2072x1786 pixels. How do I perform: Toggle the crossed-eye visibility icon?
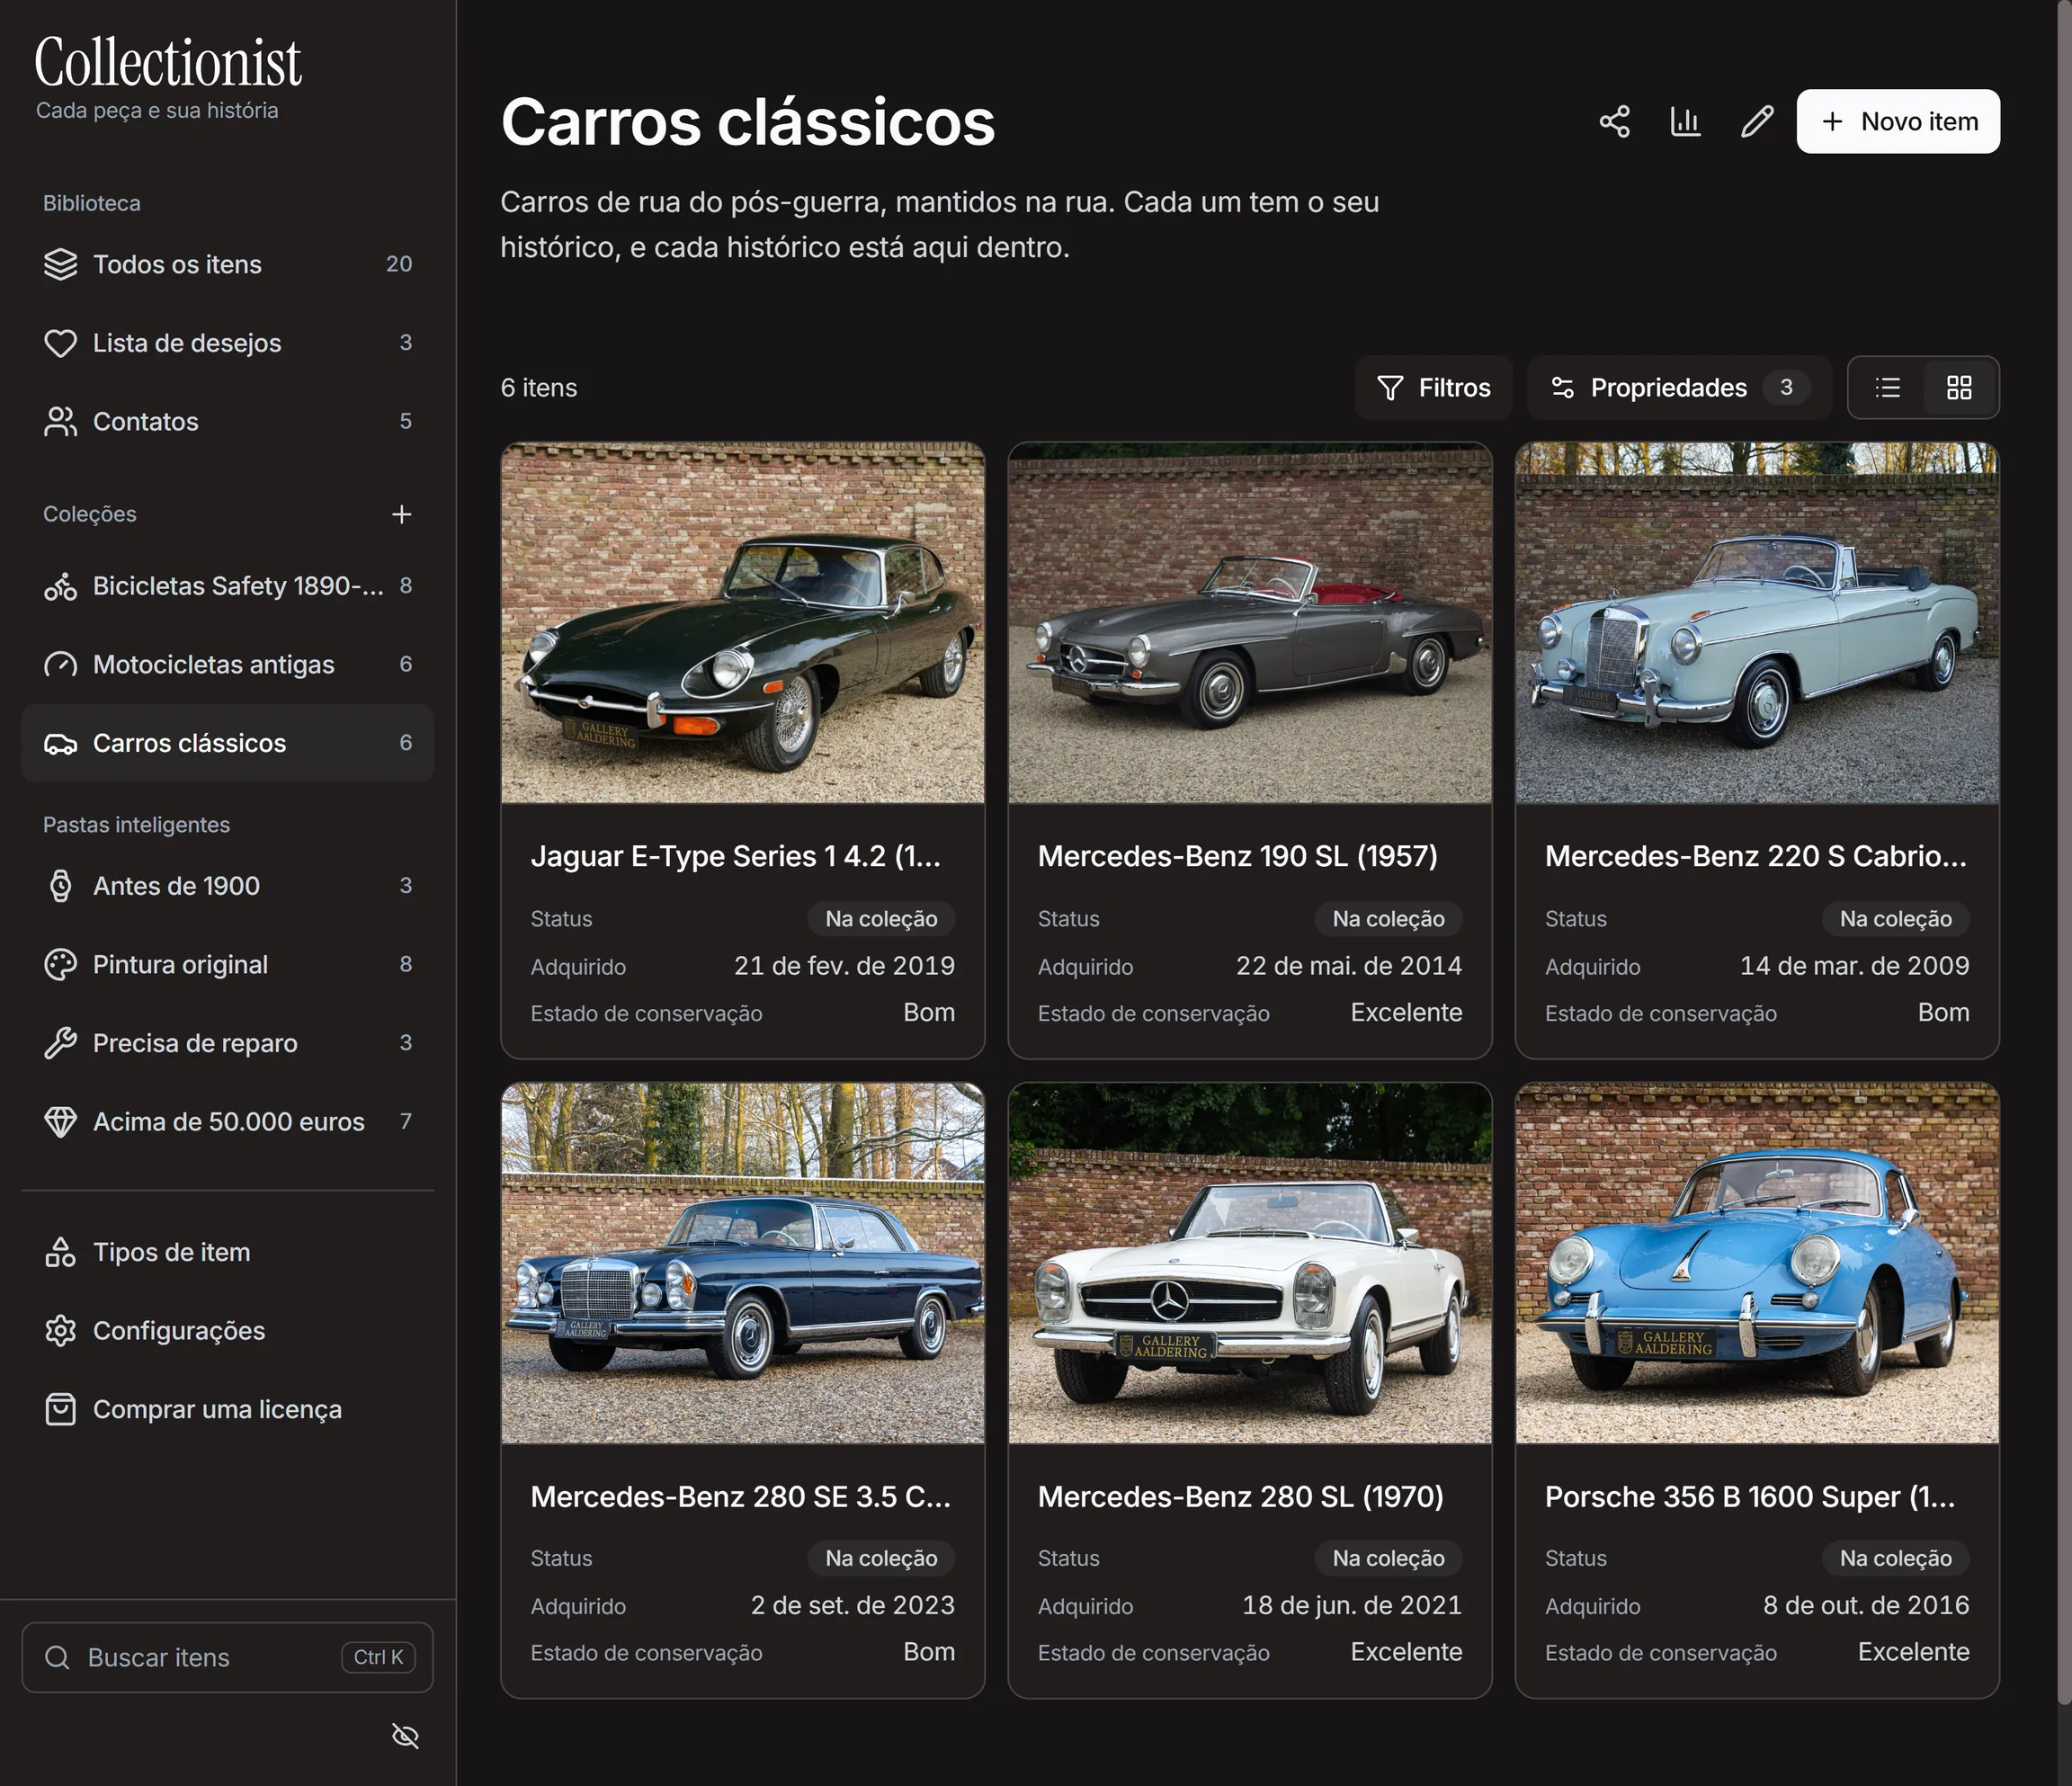(405, 1736)
